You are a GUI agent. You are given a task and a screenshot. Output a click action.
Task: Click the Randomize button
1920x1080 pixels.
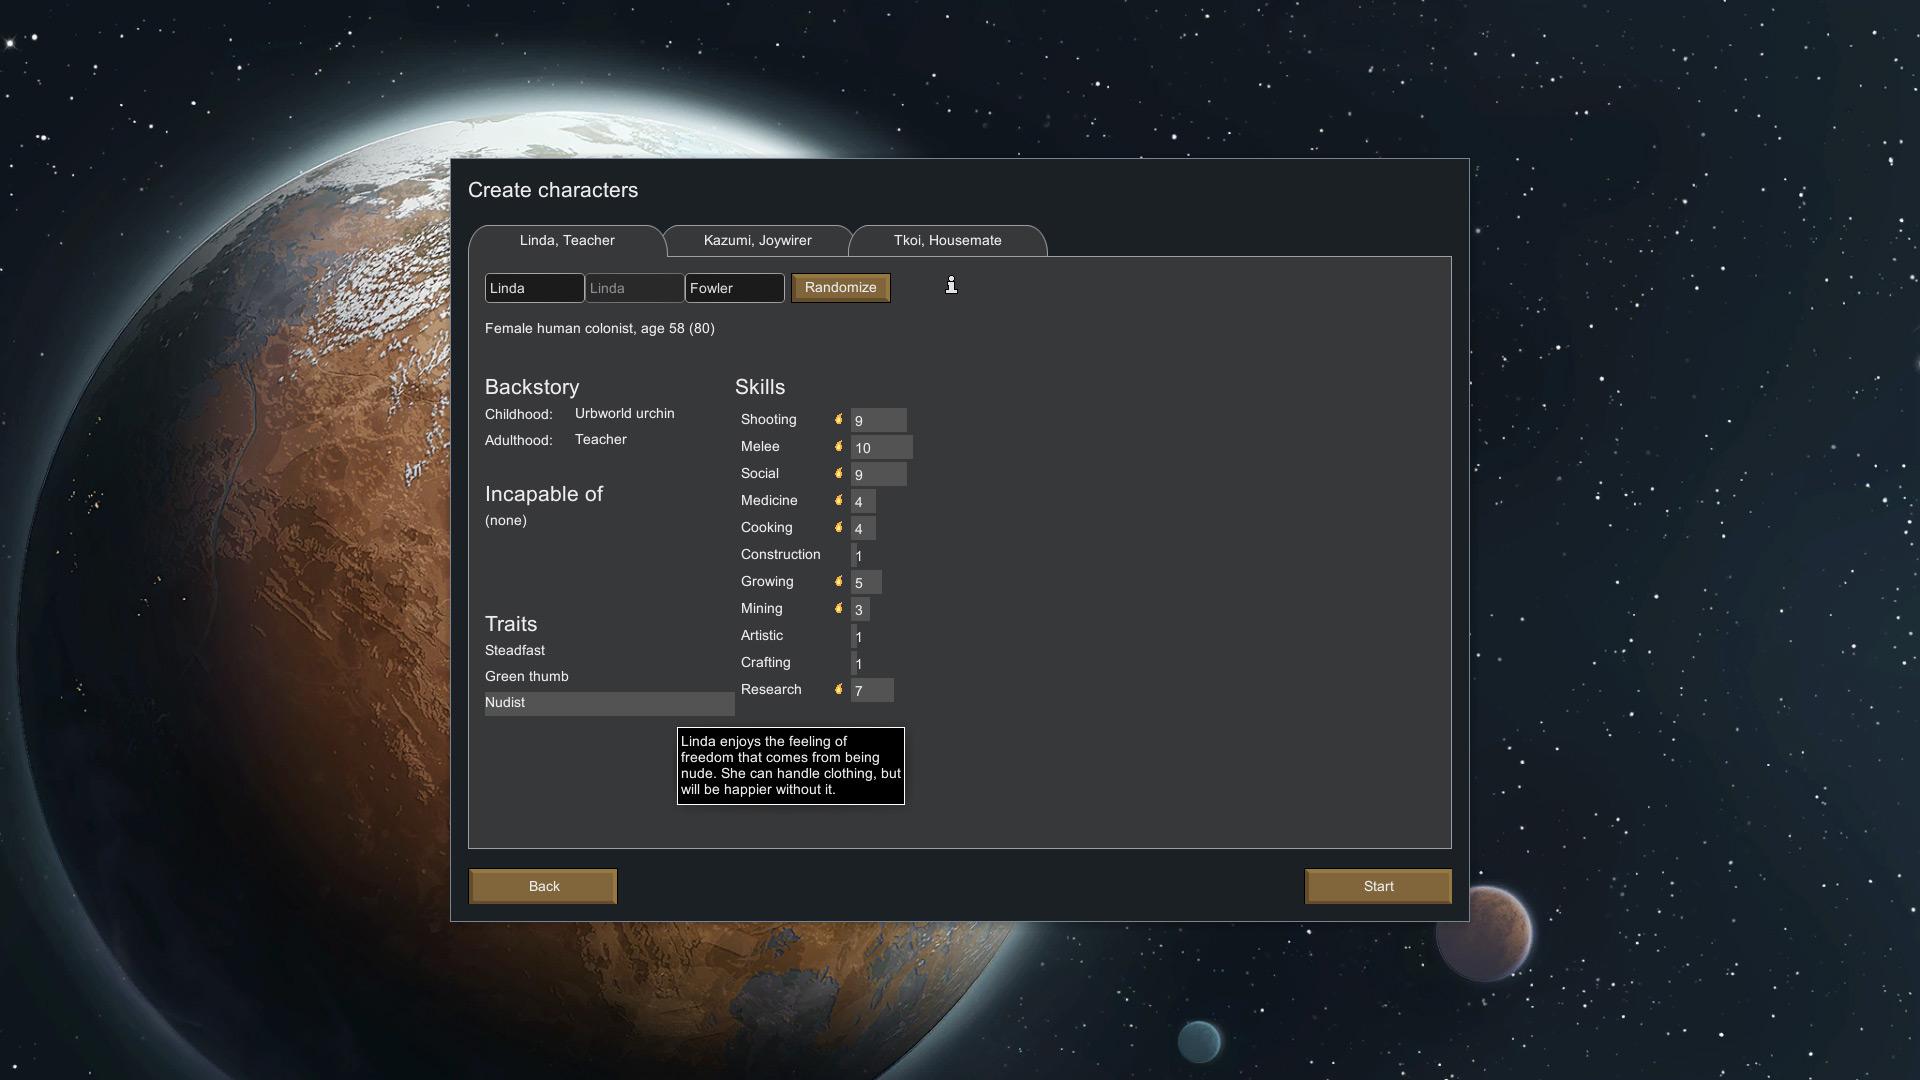pos(840,287)
